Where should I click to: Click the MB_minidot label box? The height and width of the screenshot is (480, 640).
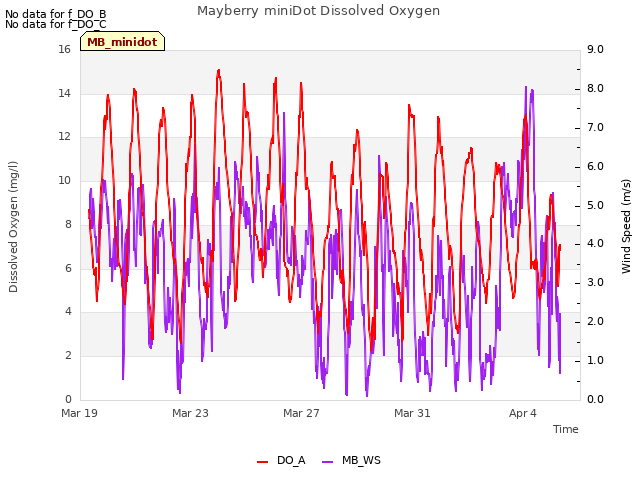click(x=122, y=42)
